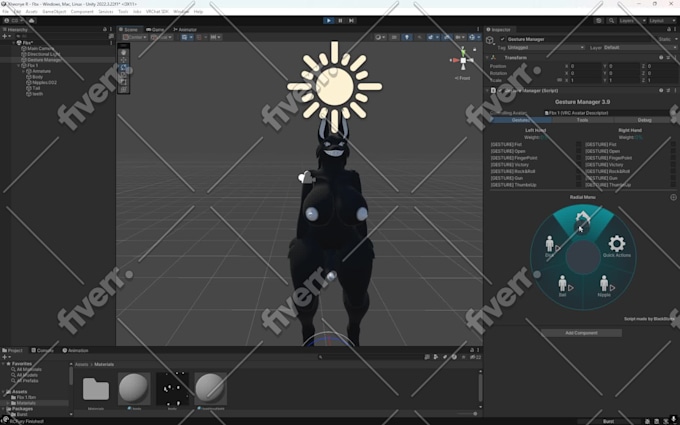Image resolution: width=680 pixels, height=425 pixels.
Task: Open the snap increment settings dropdown
Action: [216, 37]
